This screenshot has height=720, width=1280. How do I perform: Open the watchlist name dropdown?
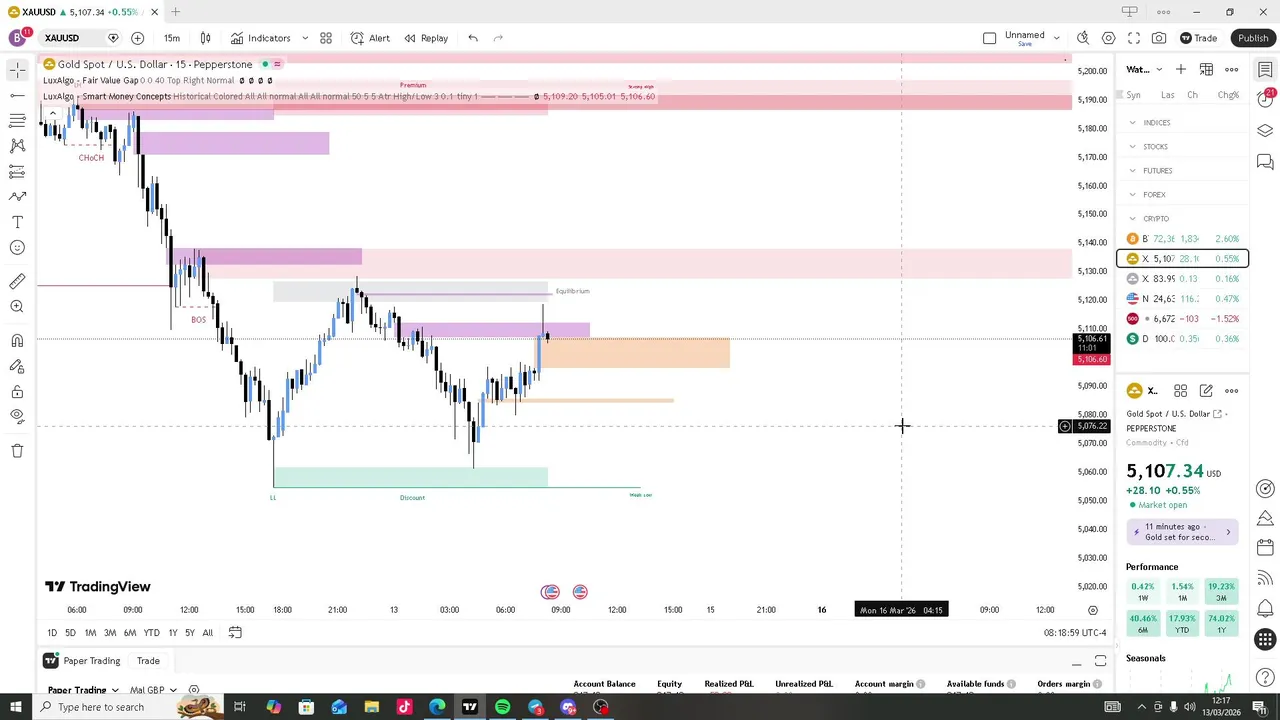point(1144,69)
